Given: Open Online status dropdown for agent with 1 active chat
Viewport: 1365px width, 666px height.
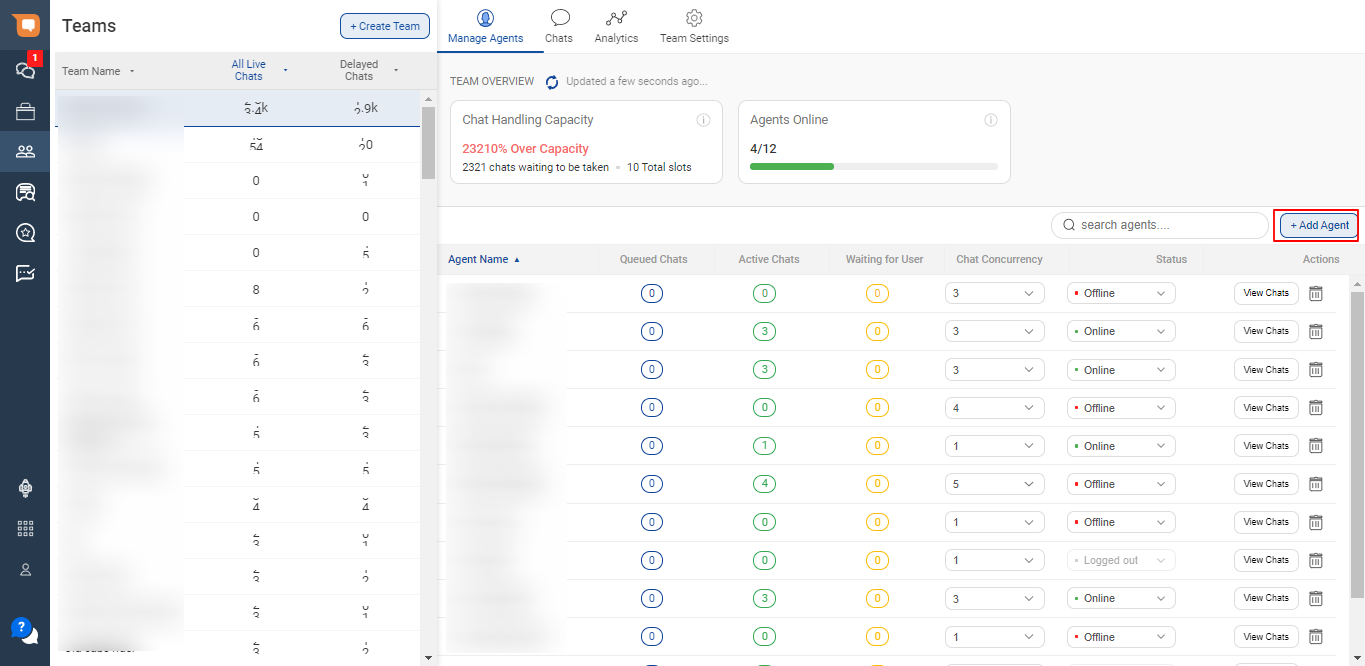Looking at the screenshot, I should [x=1121, y=446].
